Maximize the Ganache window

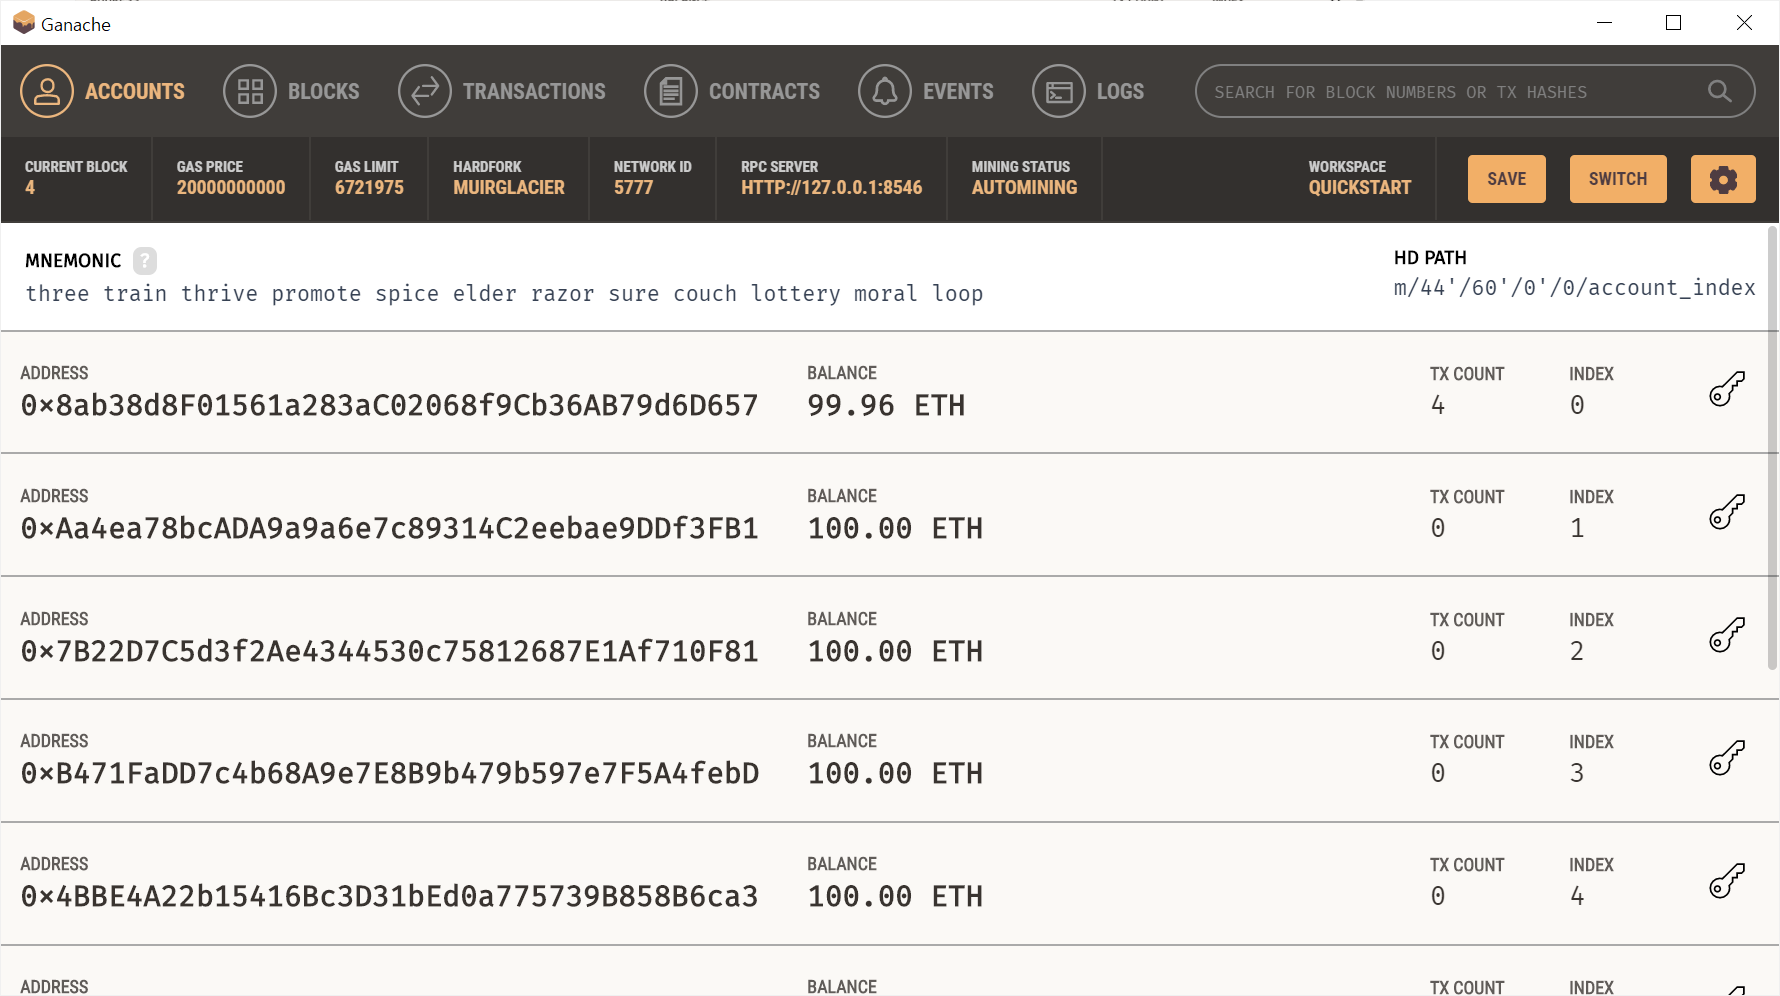pos(1673,22)
